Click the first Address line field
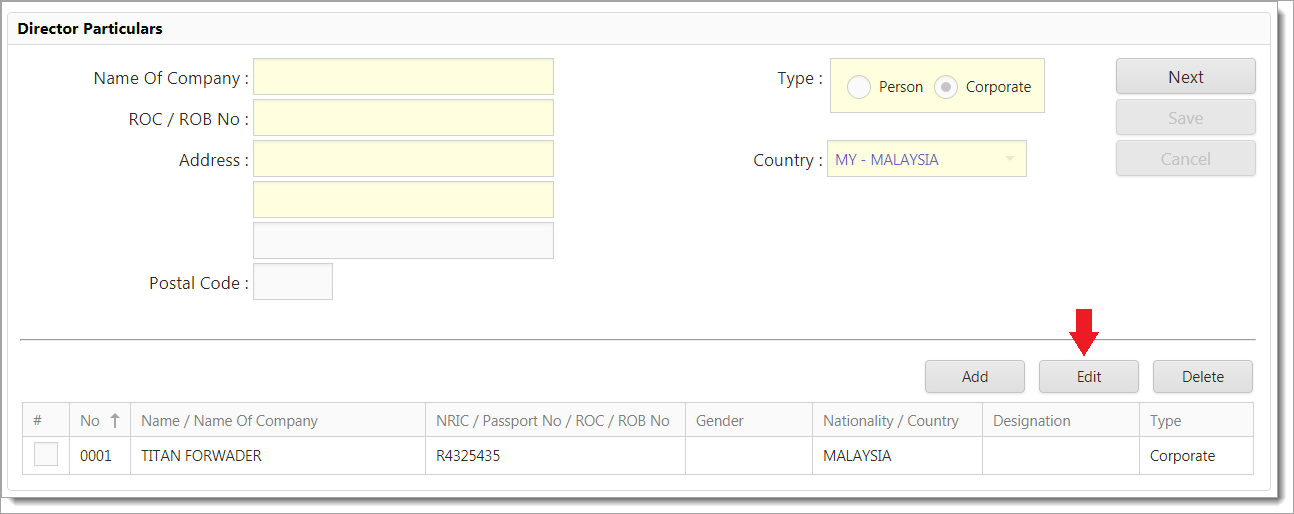The height and width of the screenshot is (514, 1294). point(403,159)
